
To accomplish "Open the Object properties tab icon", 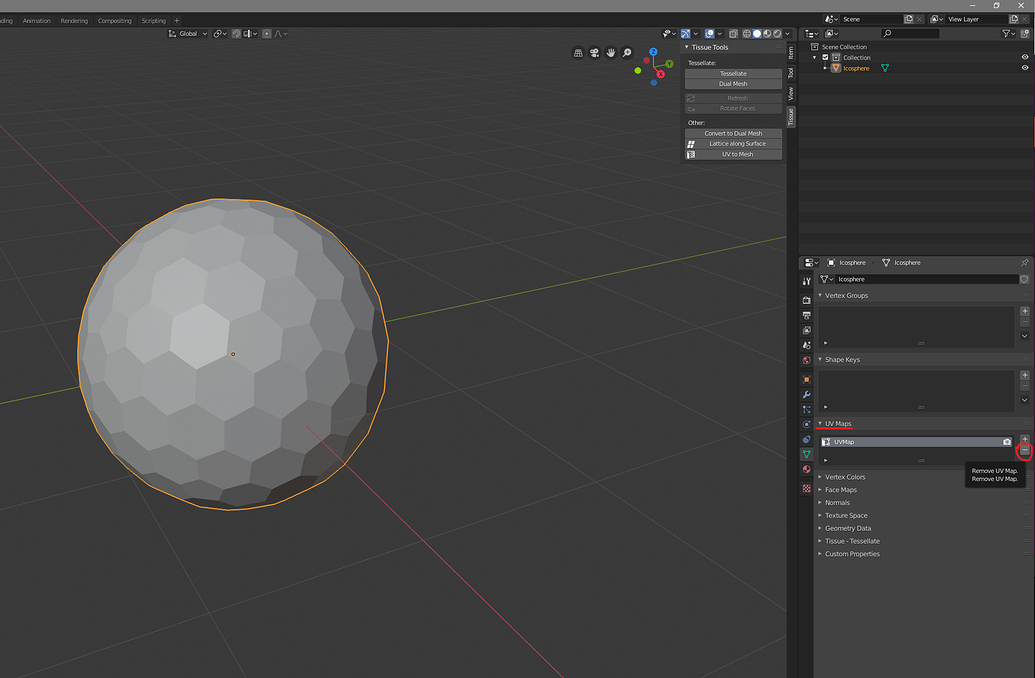I will 807,380.
